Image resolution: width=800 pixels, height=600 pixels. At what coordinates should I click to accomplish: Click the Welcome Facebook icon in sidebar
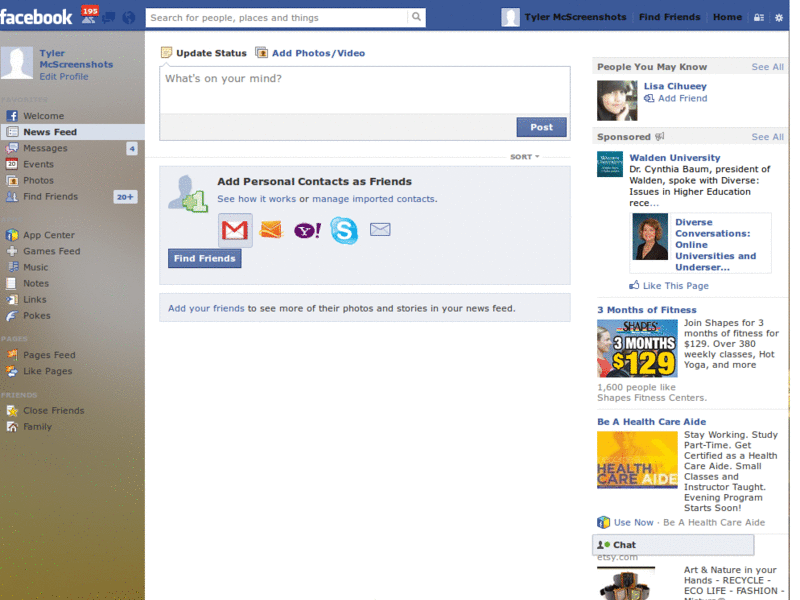(12, 116)
